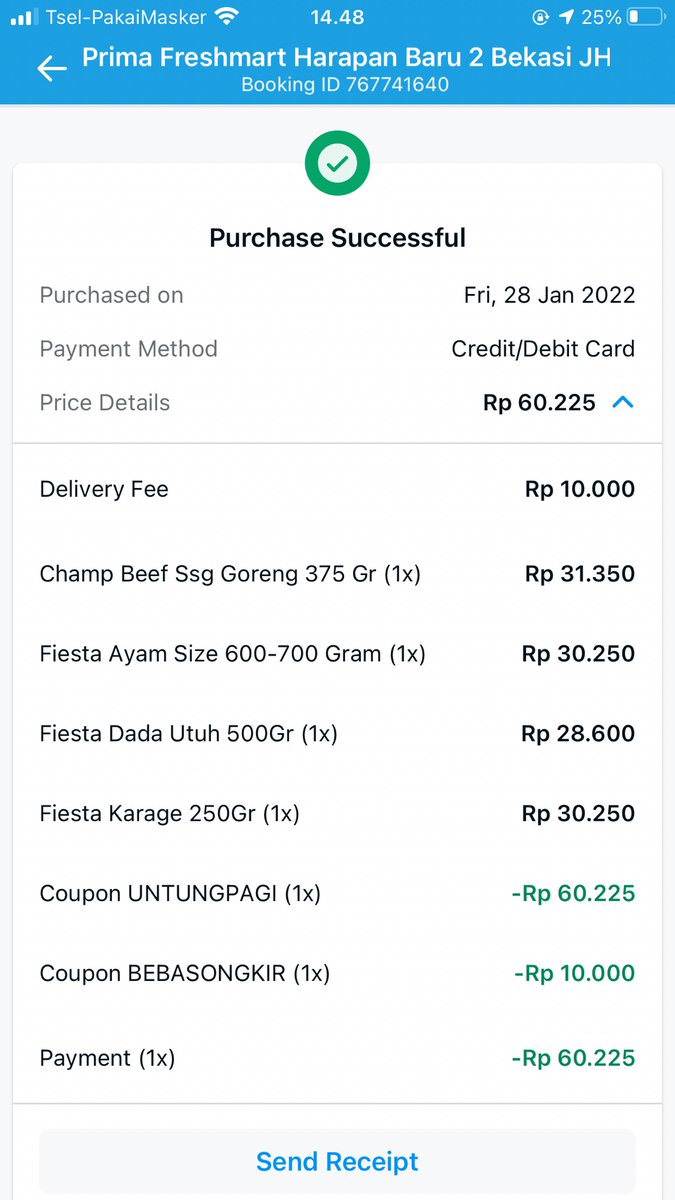Tap the Payment Method row
The image size is (675, 1200).
[337, 349]
